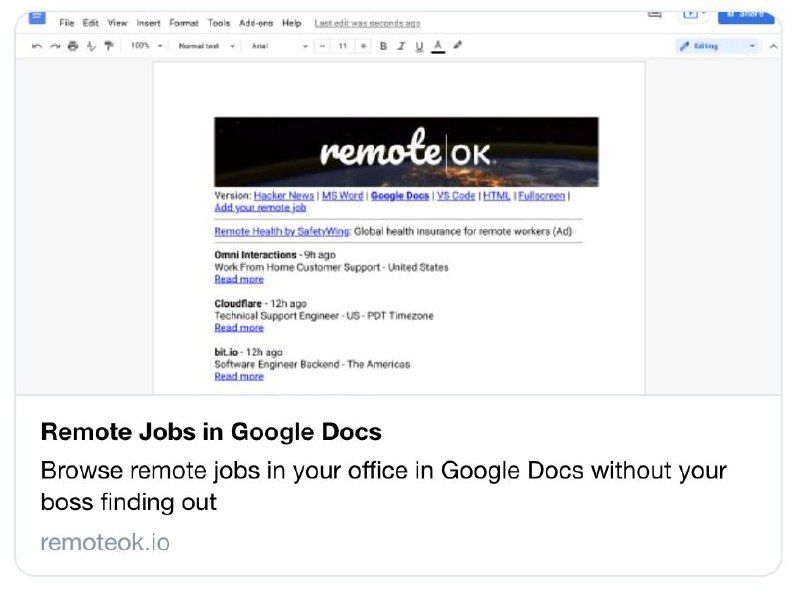Screen dimensions: 800x596
Task: Open the Edit menu
Action: pyautogui.click(x=90, y=23)
